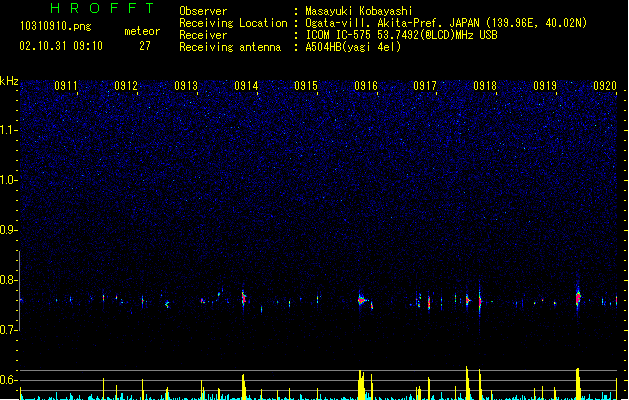Click the 0.8 kHz axis label
629x400 pixels.
coord(9,280)
